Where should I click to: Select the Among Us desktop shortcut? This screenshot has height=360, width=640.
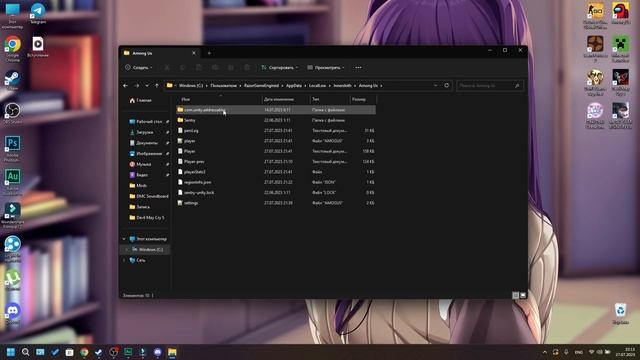coord(620,14)
